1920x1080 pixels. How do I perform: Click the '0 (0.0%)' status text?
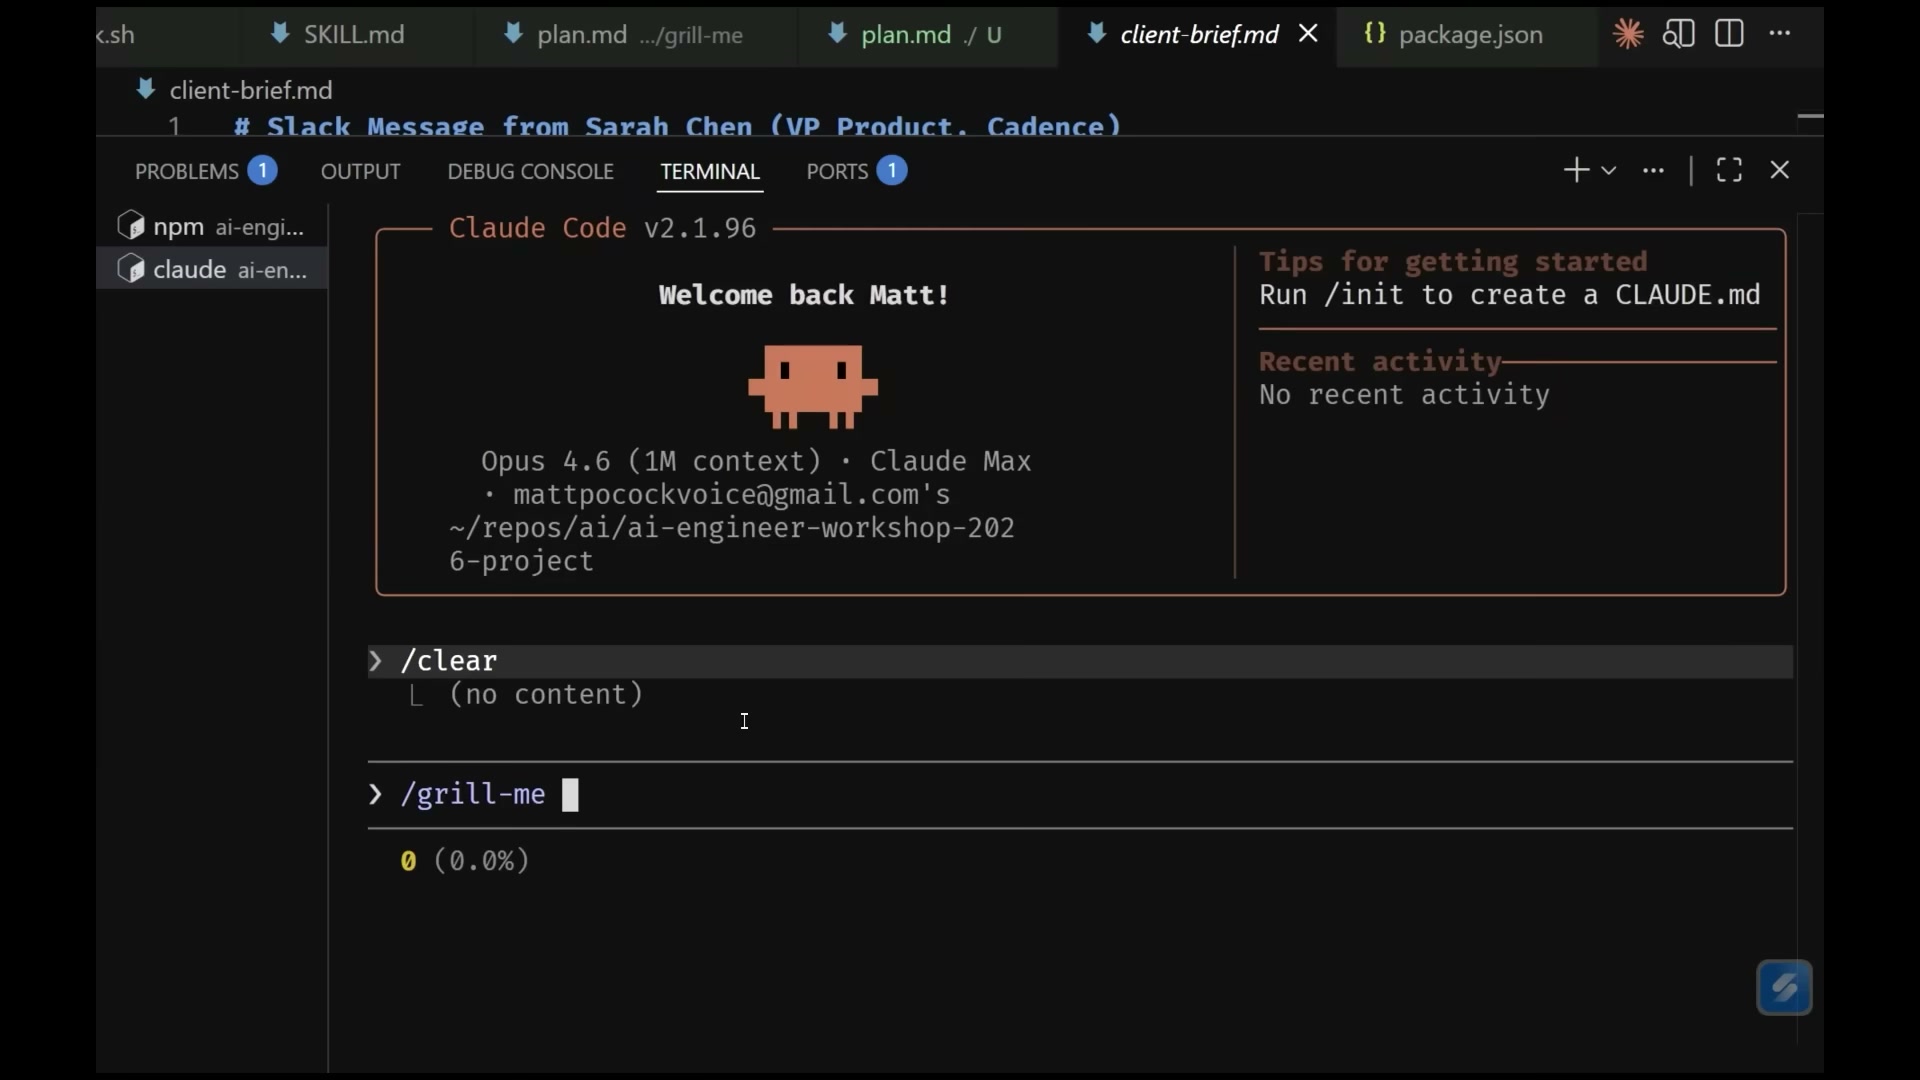(465, 861)
